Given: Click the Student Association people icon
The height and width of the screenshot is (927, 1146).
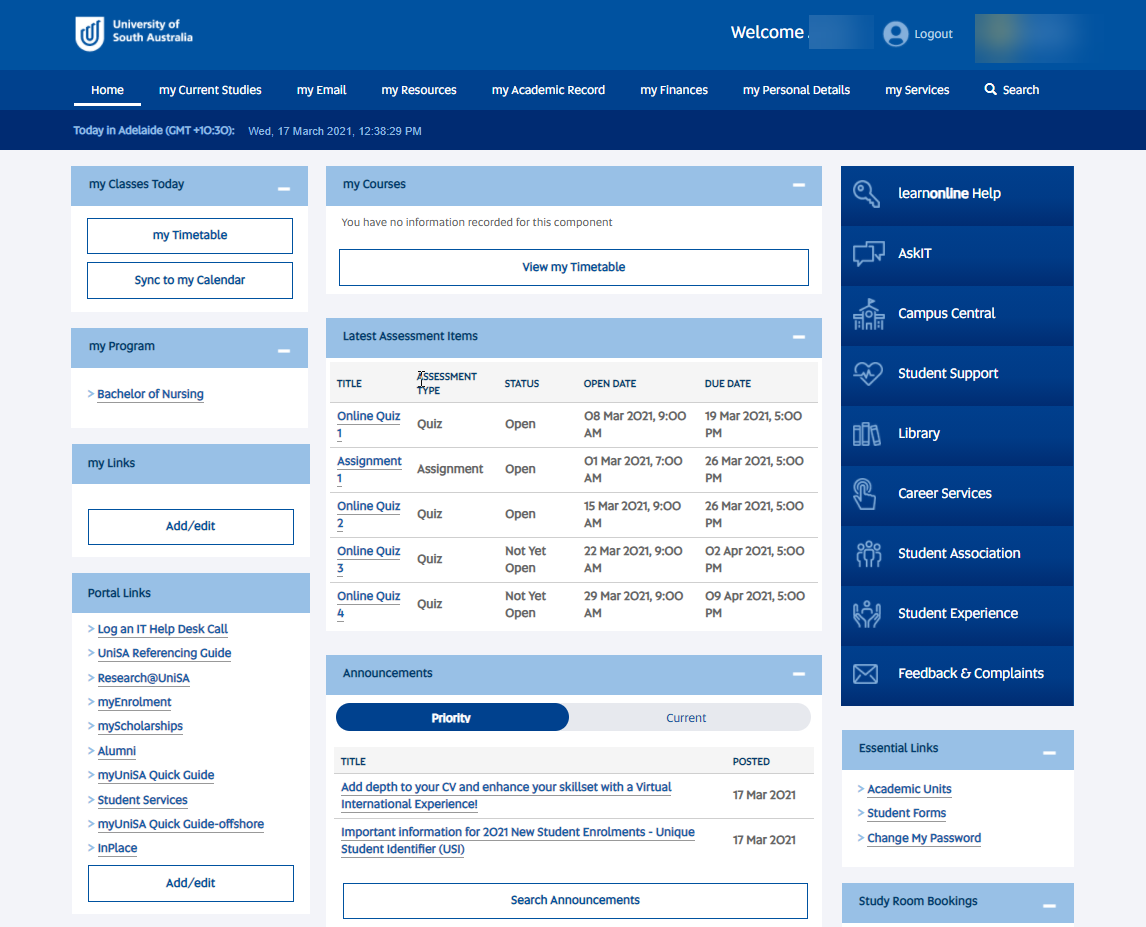Looking at the screenshot, I should coord(867,553).
